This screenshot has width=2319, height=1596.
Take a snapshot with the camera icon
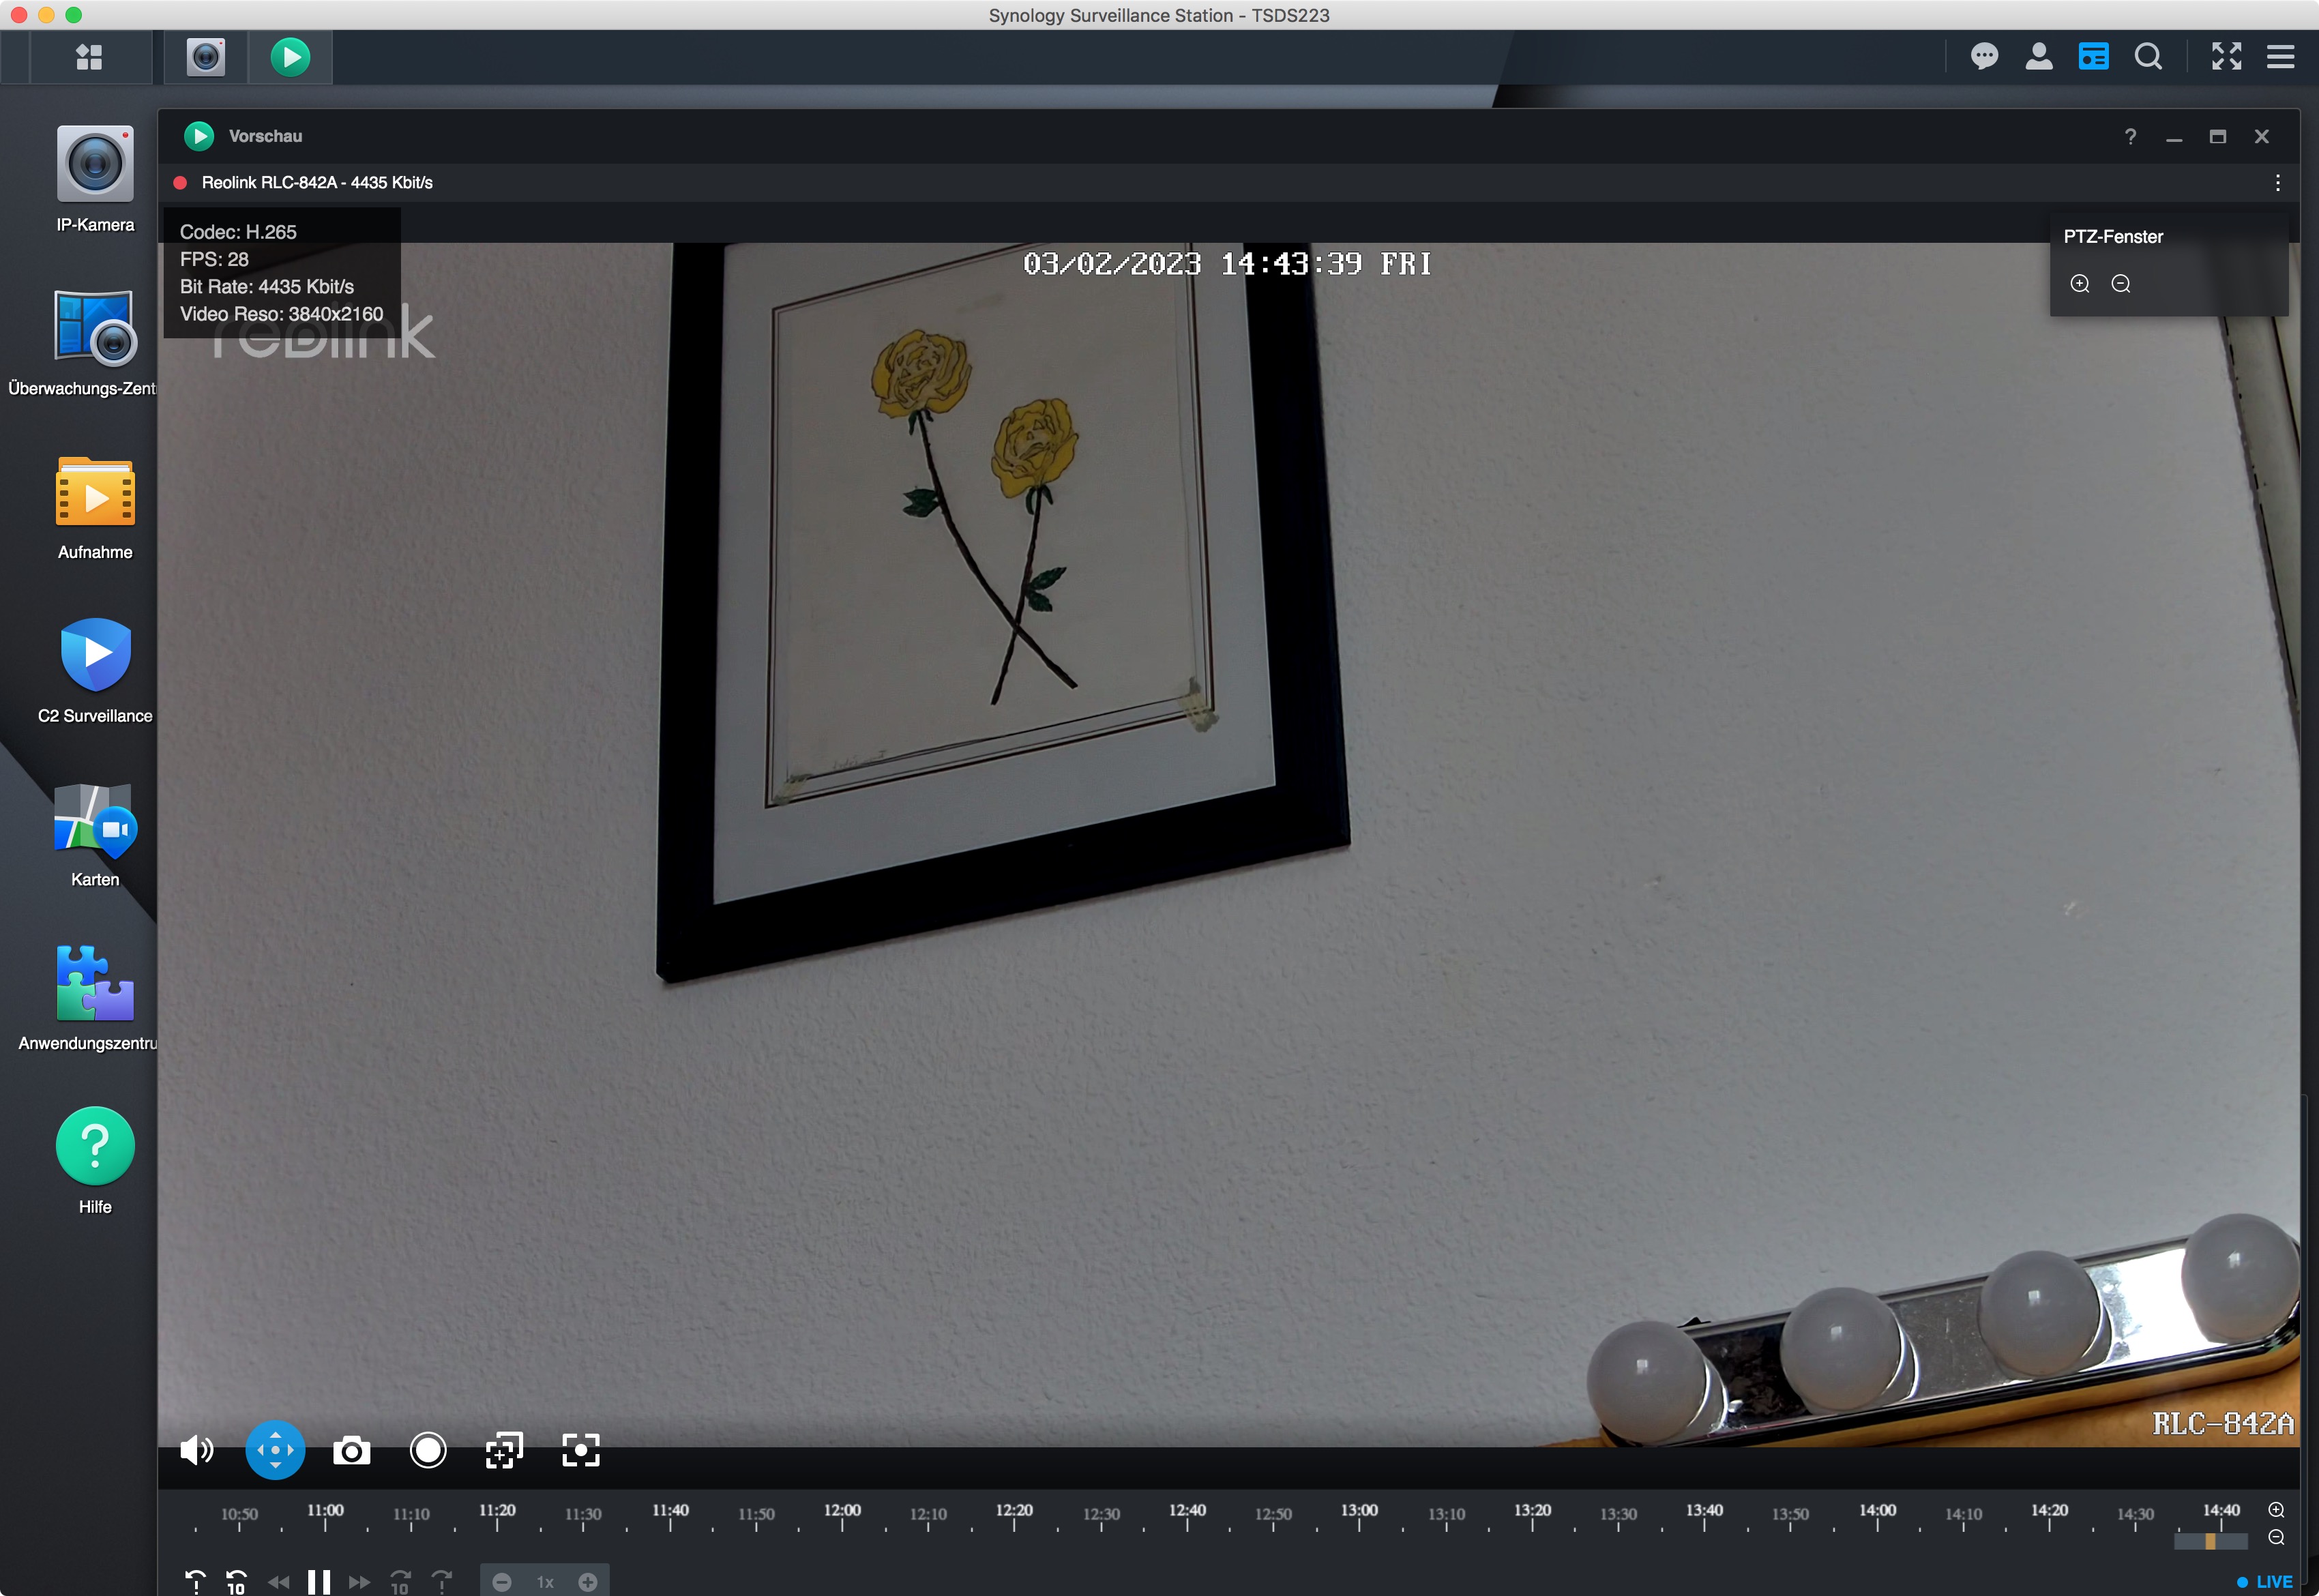(351, 1450)
